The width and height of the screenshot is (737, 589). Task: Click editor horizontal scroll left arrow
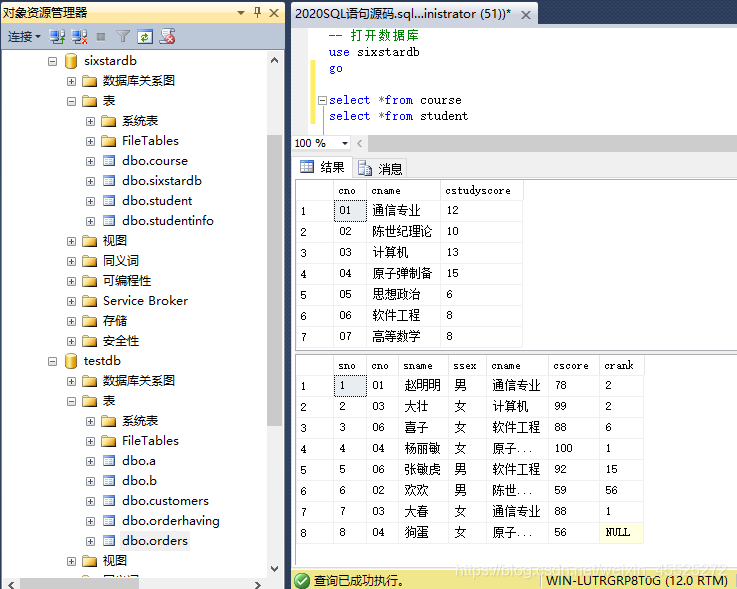tap(360, 143)
